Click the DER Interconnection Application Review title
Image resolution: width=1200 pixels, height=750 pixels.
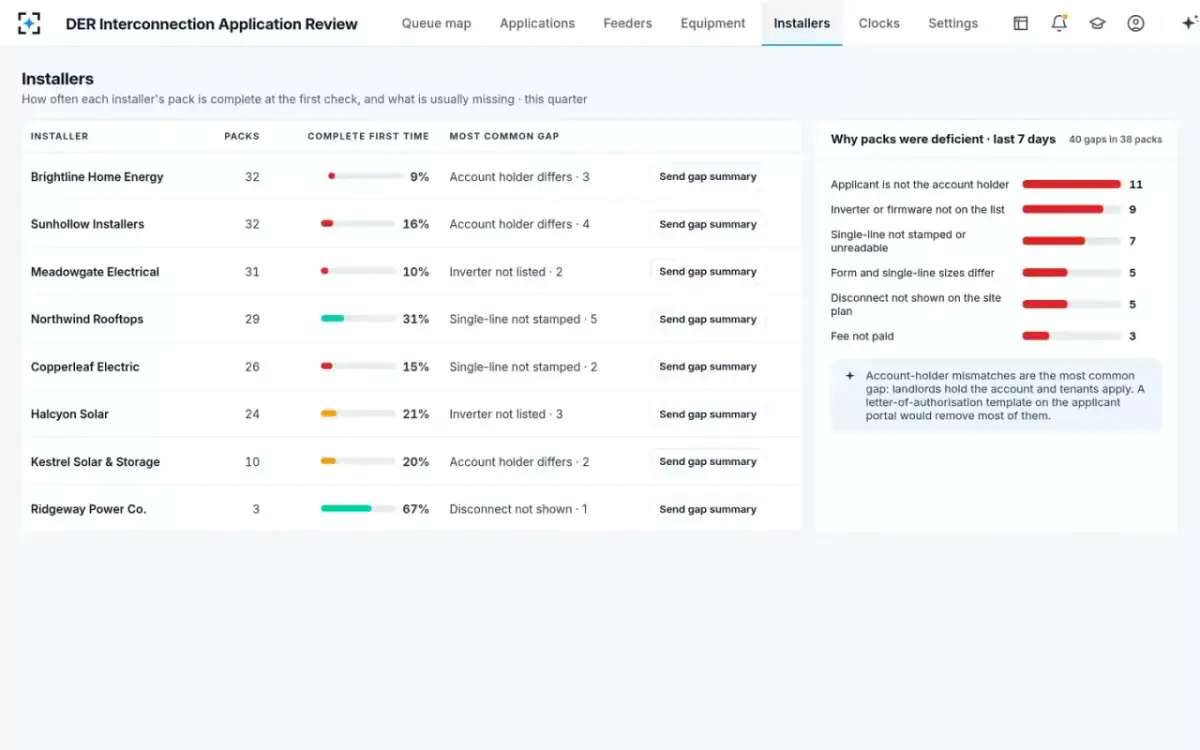[211, 24]
